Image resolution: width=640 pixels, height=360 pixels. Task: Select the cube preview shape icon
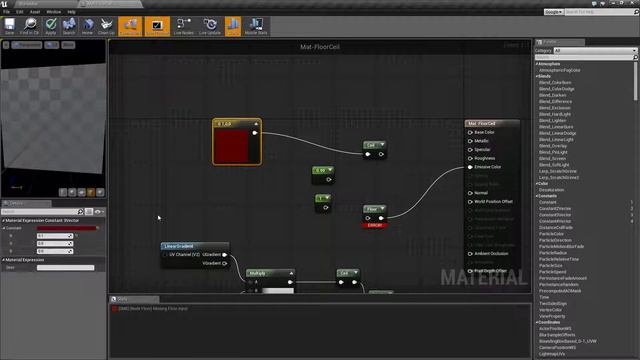click(91, 192)
